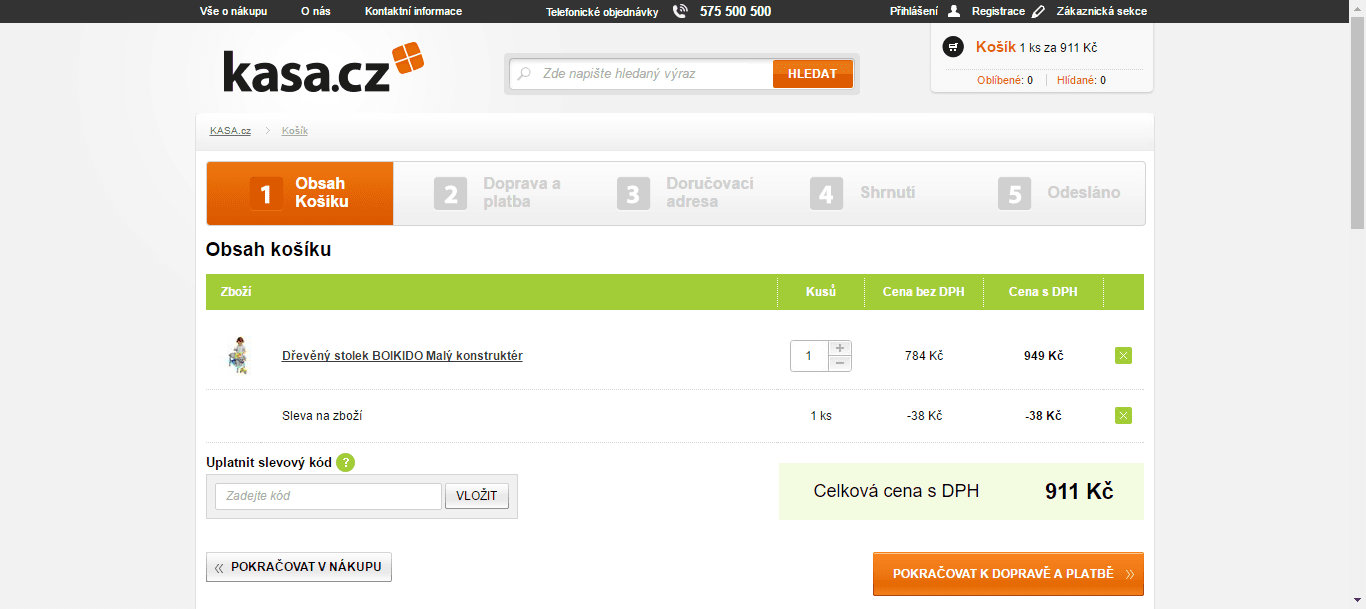Open Vše o nákupu menu item
Image resolution: width=1366 pixels, height=609 pixels.
pos(234,11)
